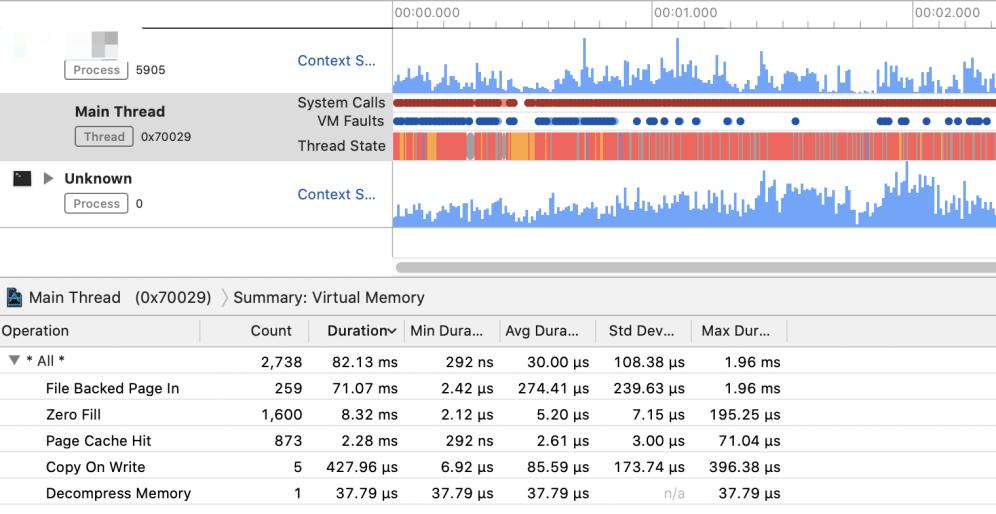This screenshot has width=996, height=514.
Task: Click the 00:01.000 mark on the timeline ruler
Action: click(x=685, y=13)
